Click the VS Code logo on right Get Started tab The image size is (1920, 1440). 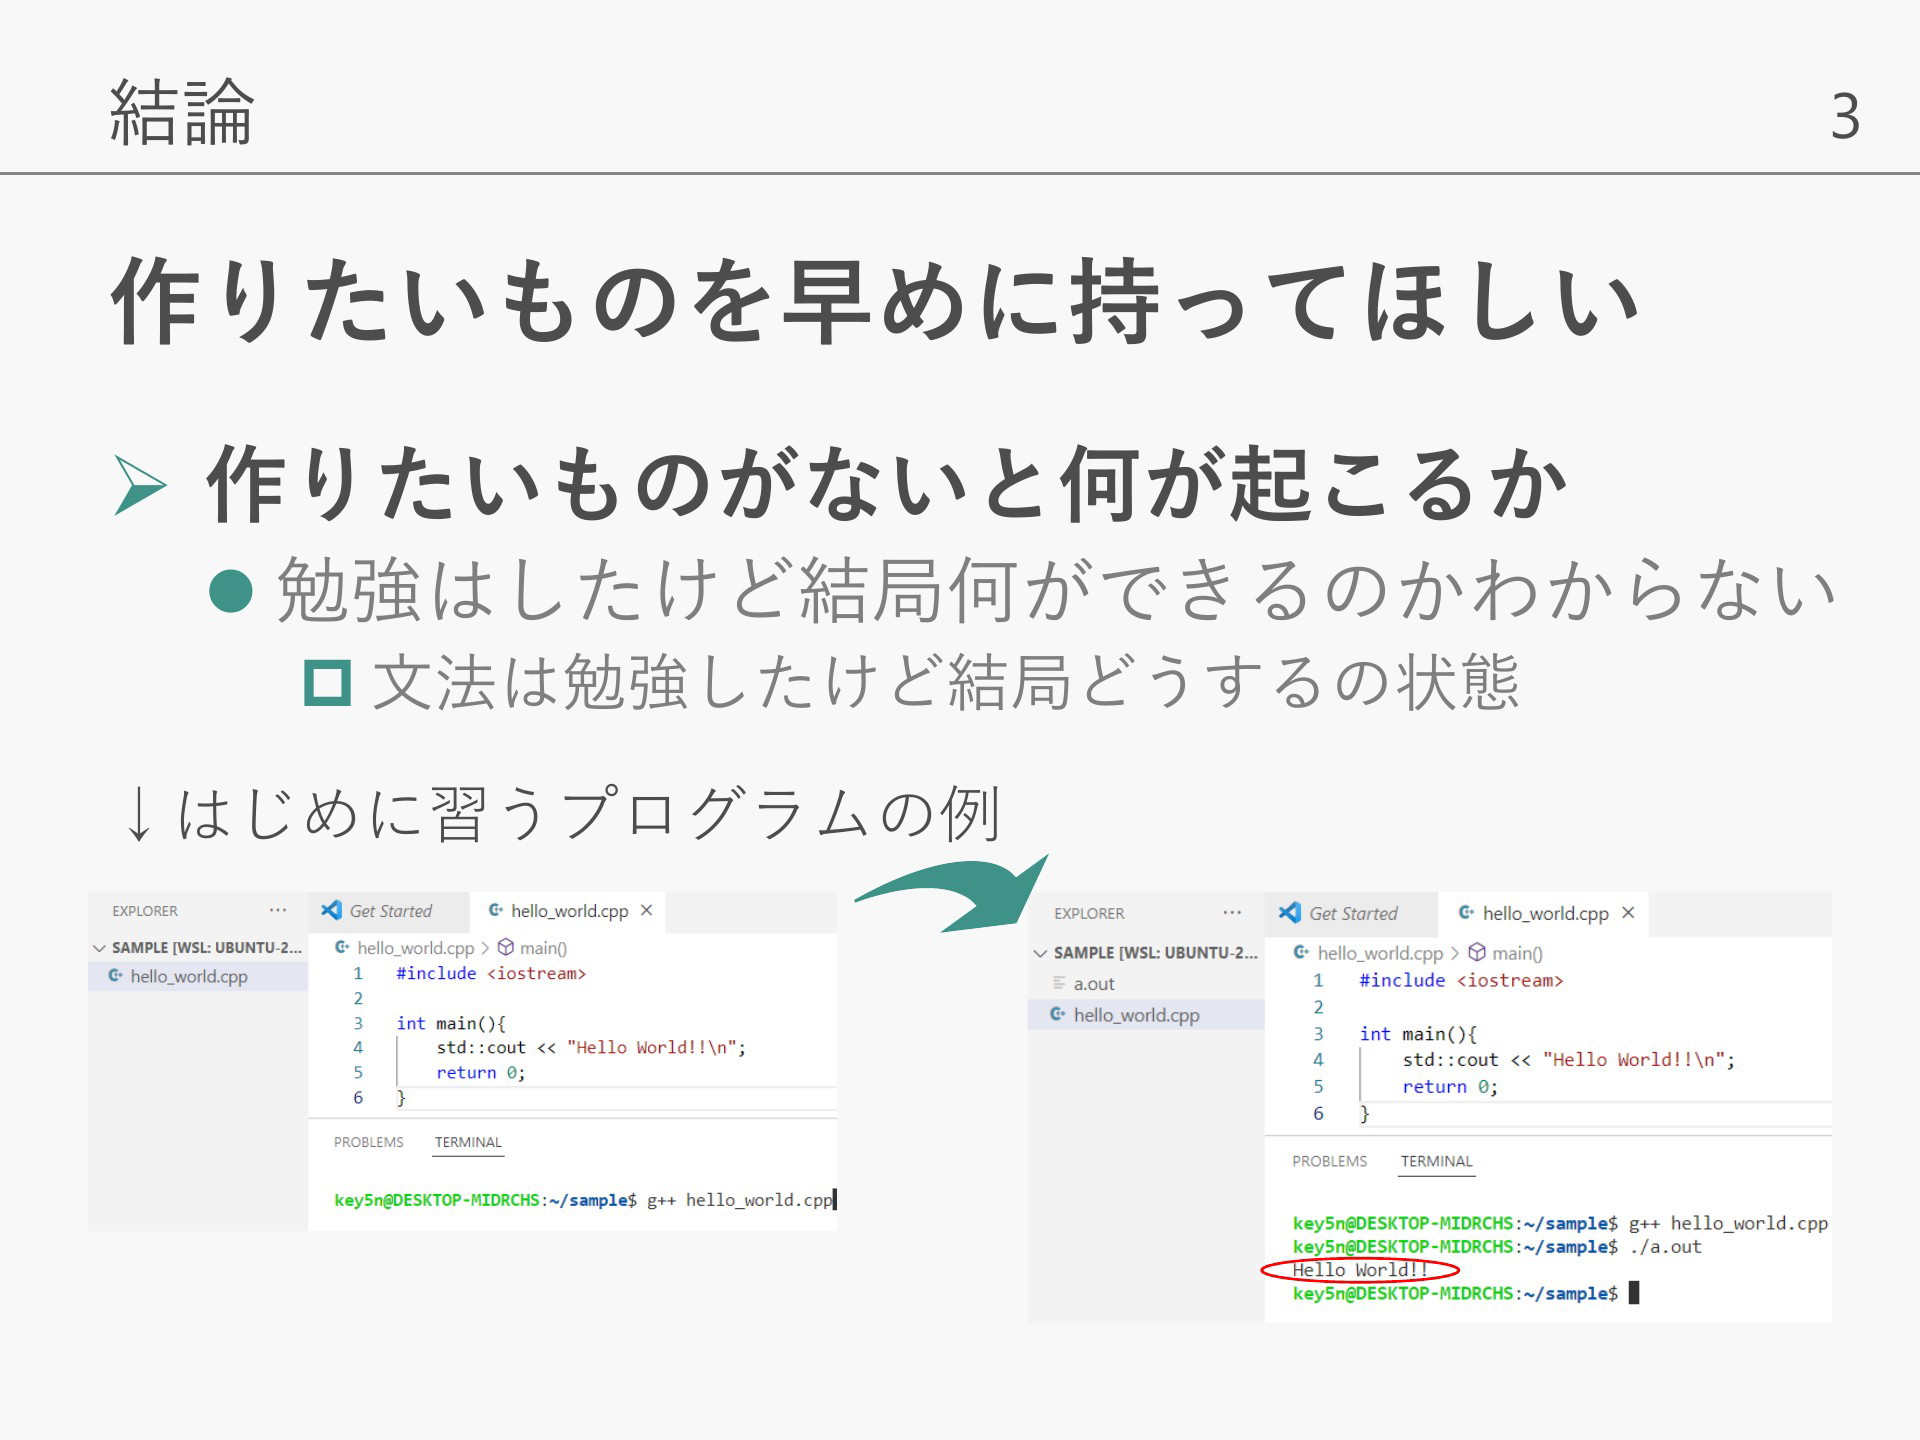(x=1290, y=912)
